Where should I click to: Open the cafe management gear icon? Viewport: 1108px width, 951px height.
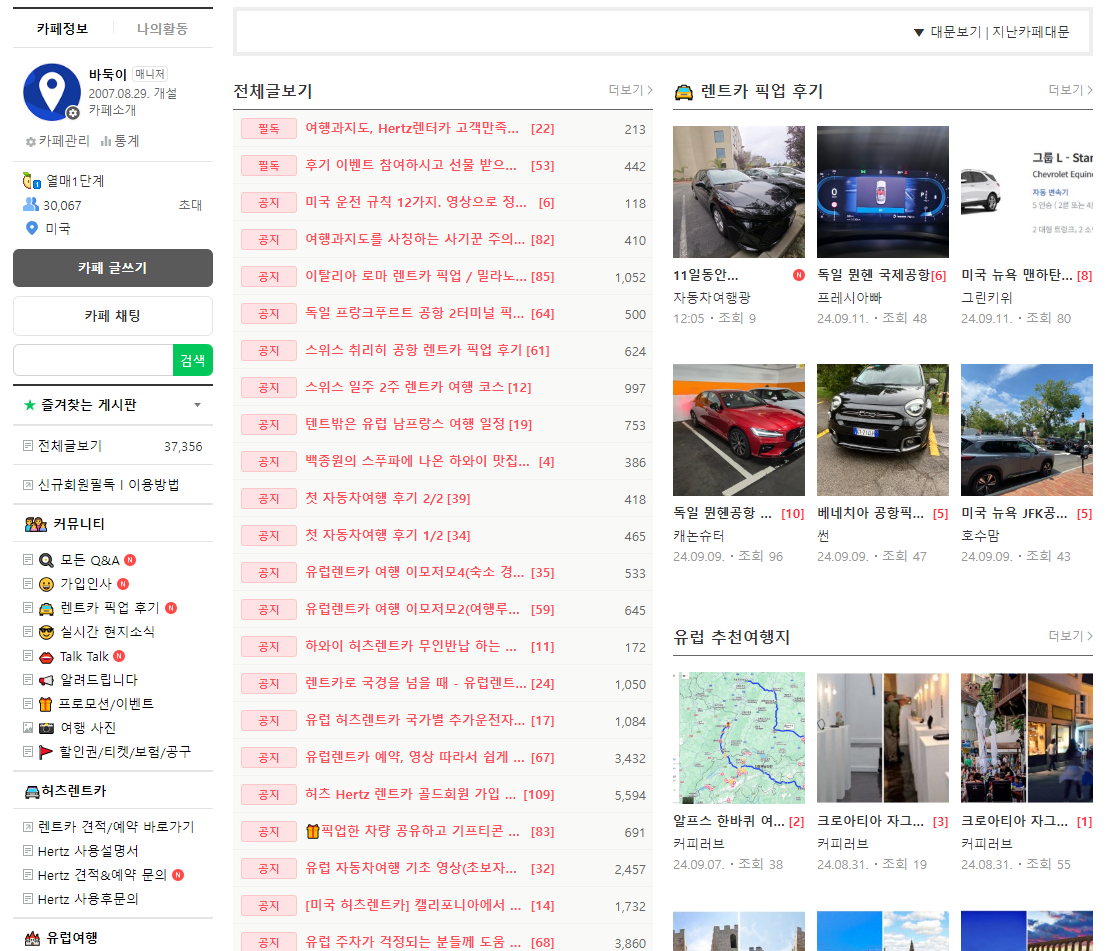pyautogui.click(x=31, y=142)
